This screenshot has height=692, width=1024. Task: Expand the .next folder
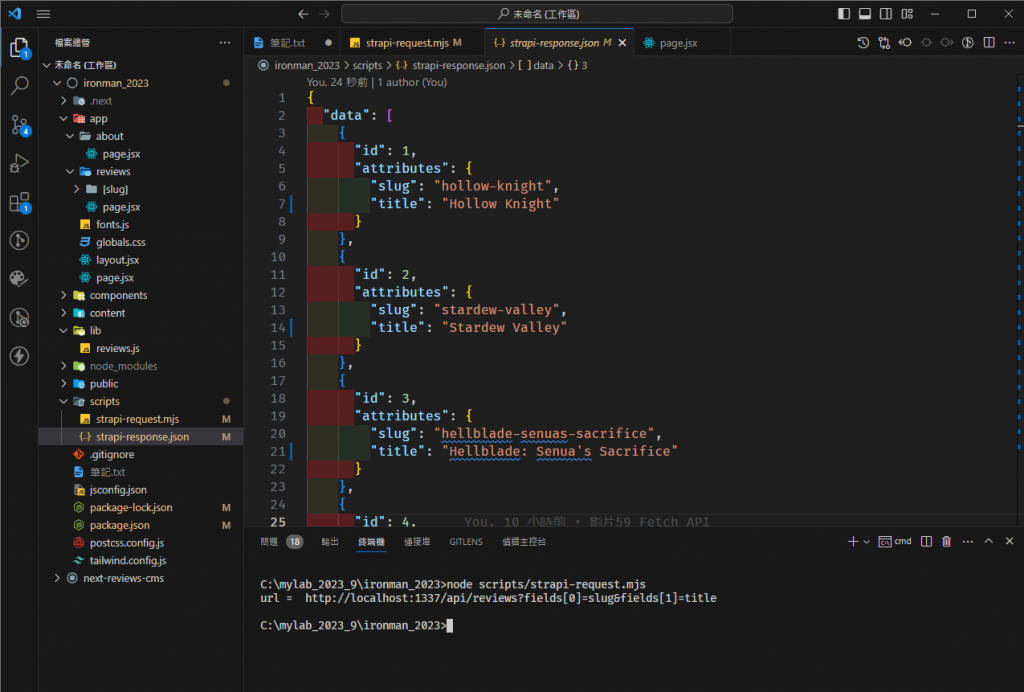(63, 101)
